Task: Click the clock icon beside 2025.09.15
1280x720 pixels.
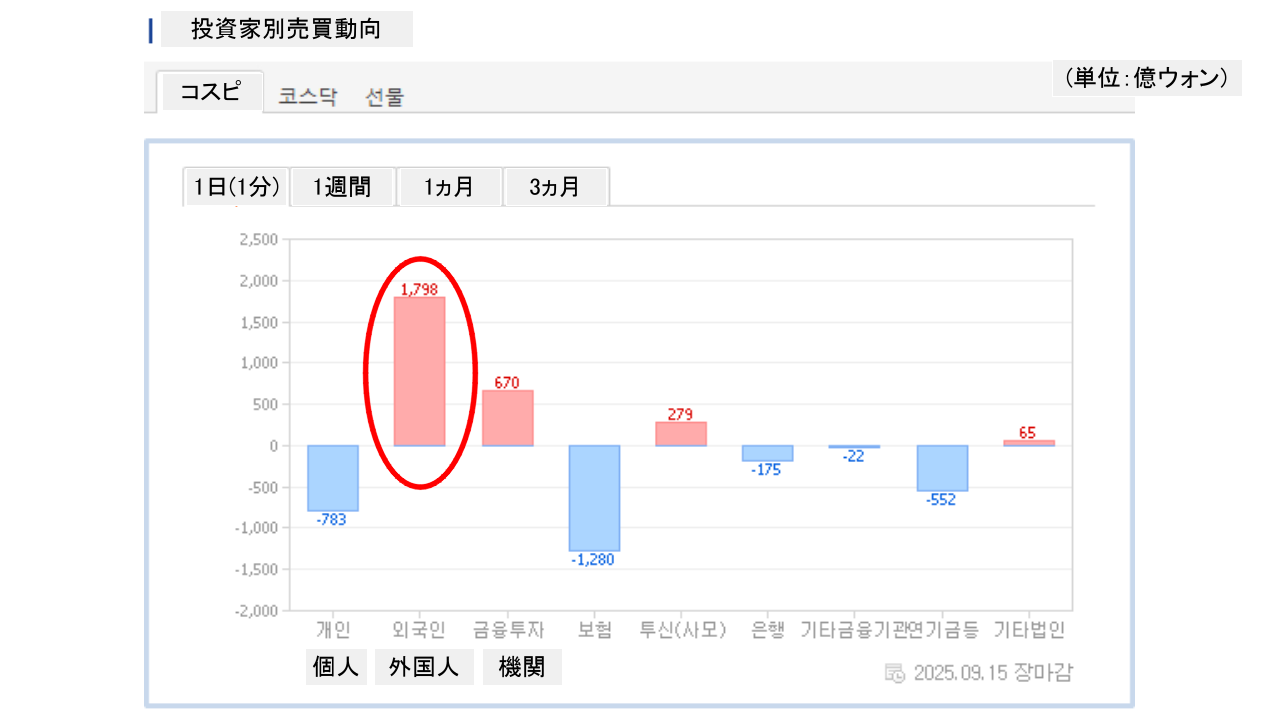Action: [x=895, y=672]
